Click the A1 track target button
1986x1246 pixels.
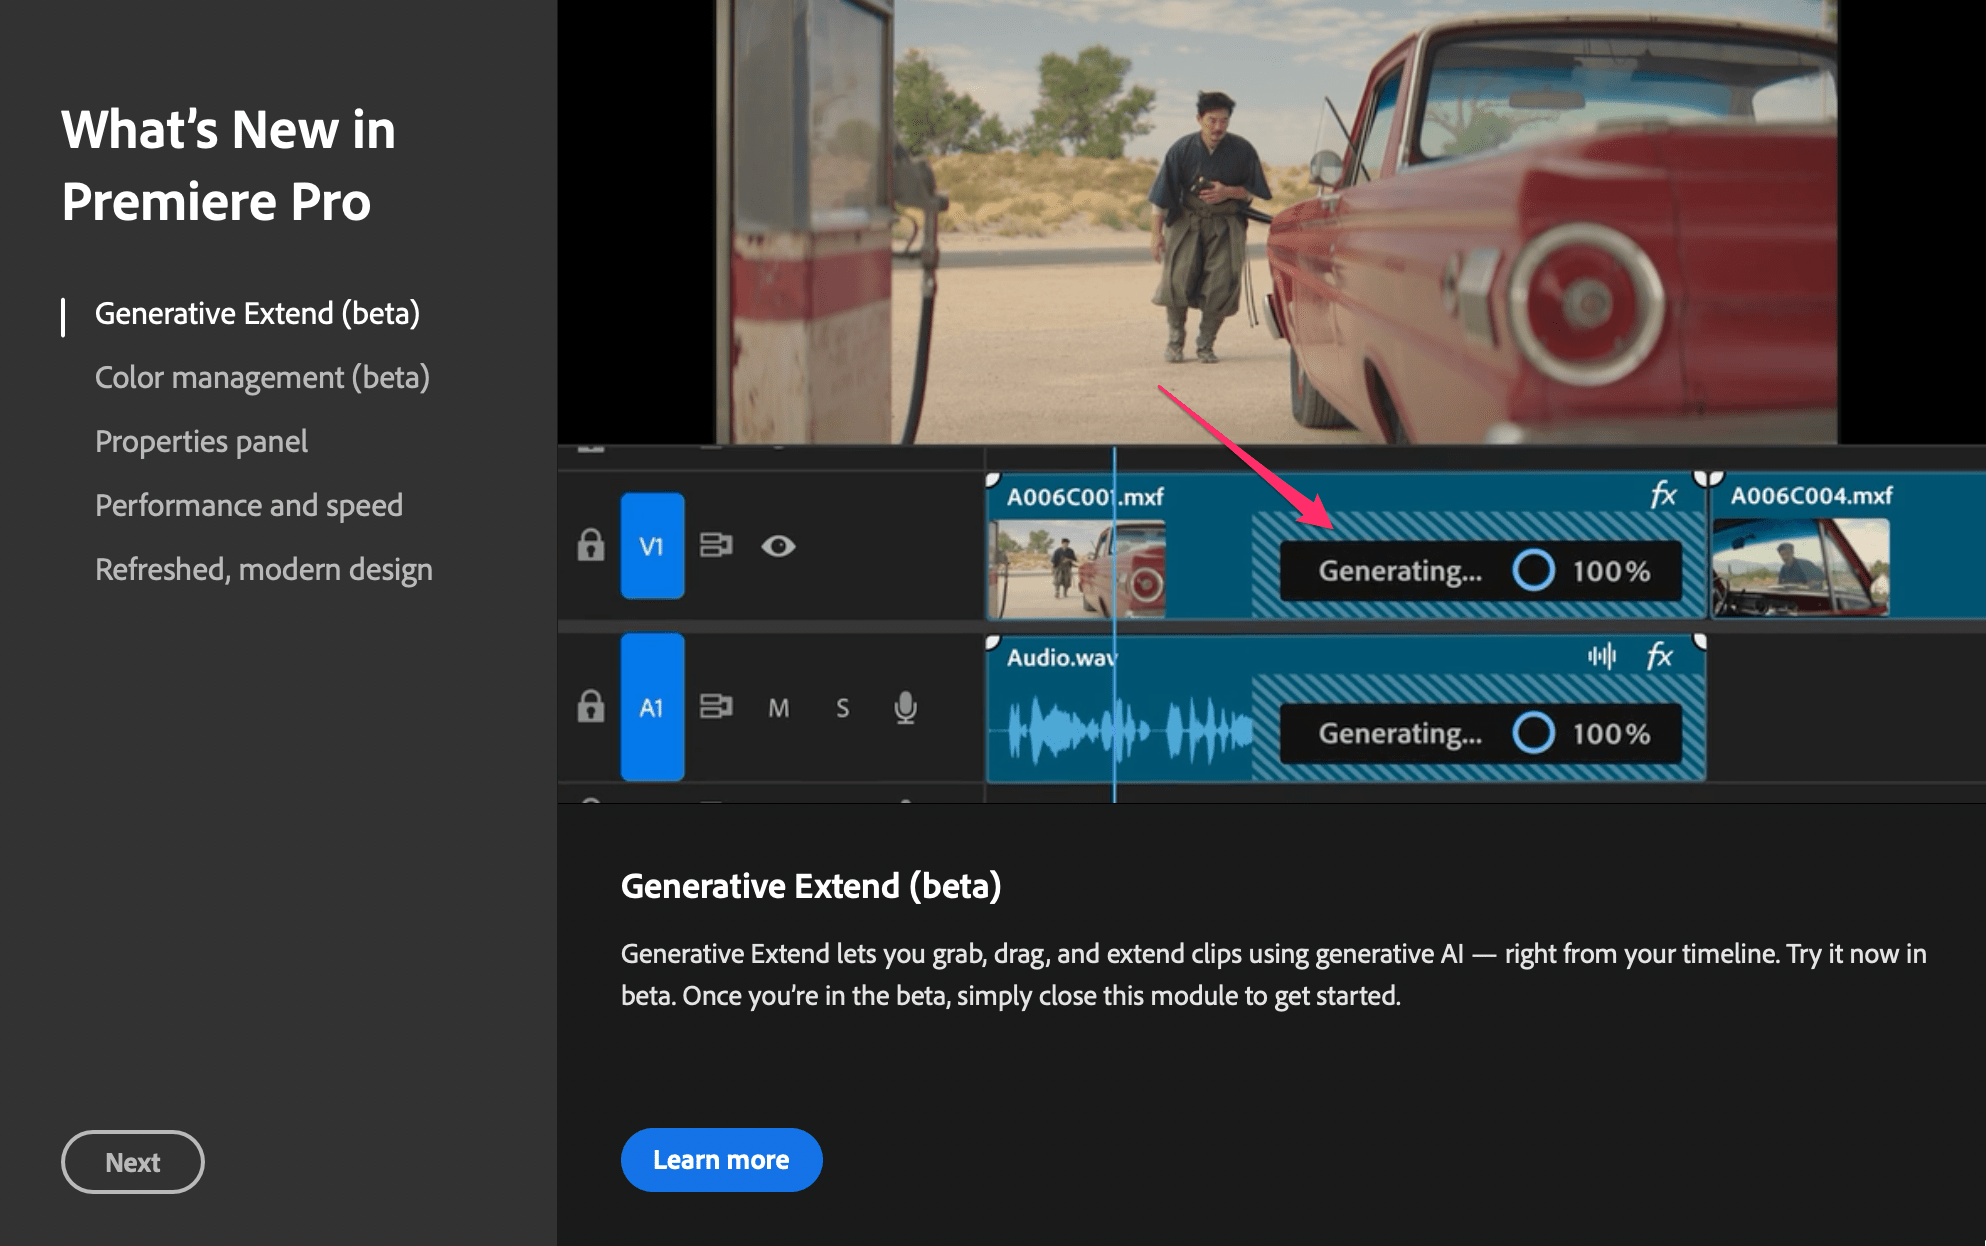tap(652, 707)
